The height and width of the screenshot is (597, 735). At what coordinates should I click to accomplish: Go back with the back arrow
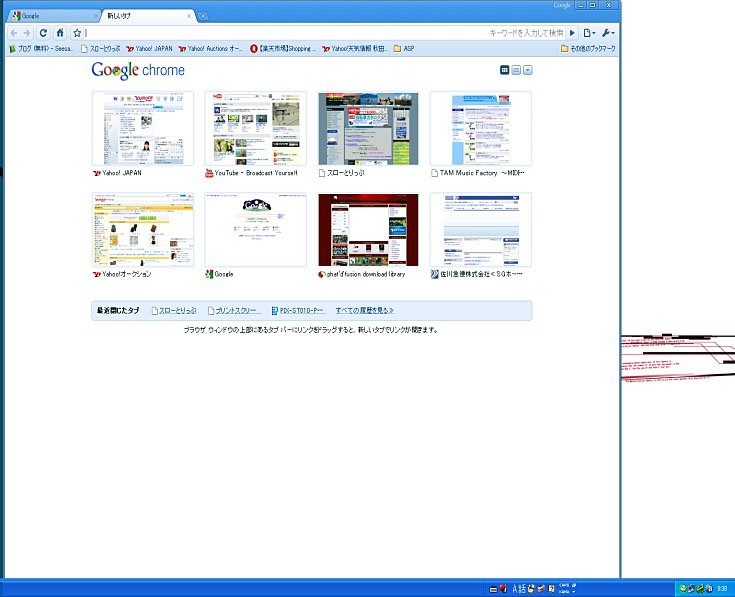14,33
